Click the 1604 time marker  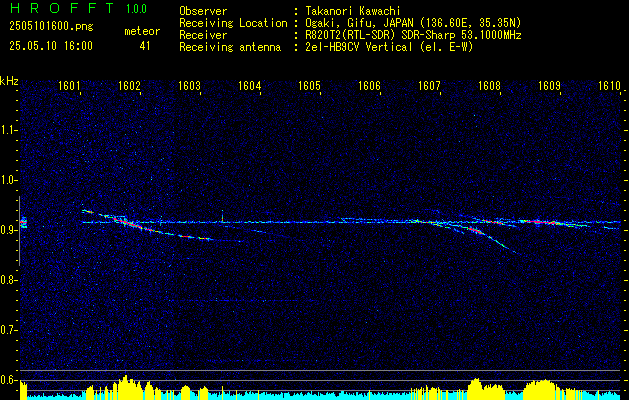point(250,85)
